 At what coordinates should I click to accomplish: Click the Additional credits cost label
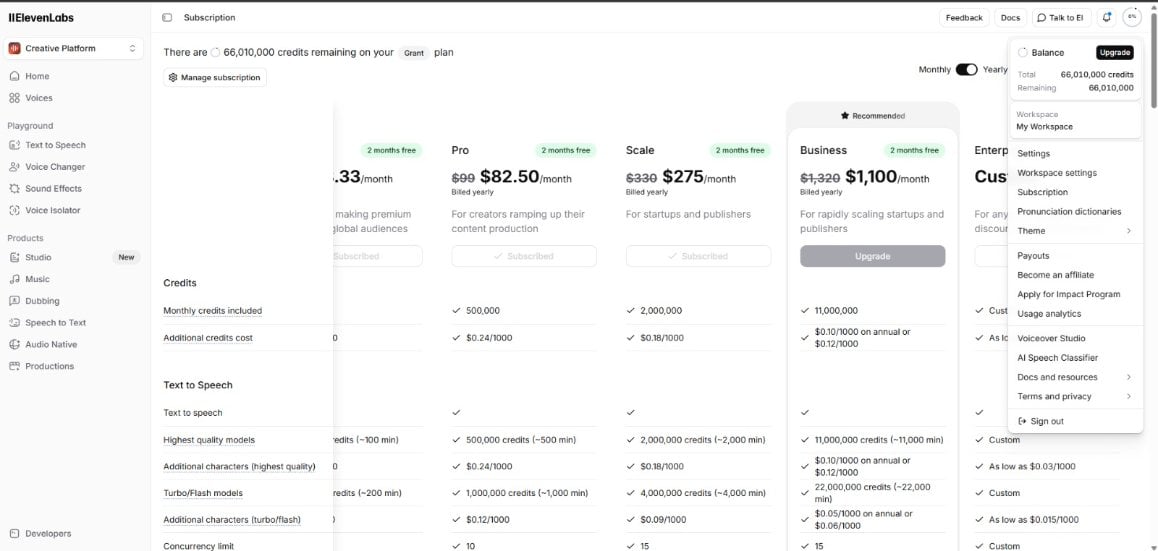click(x=209, y=338)
